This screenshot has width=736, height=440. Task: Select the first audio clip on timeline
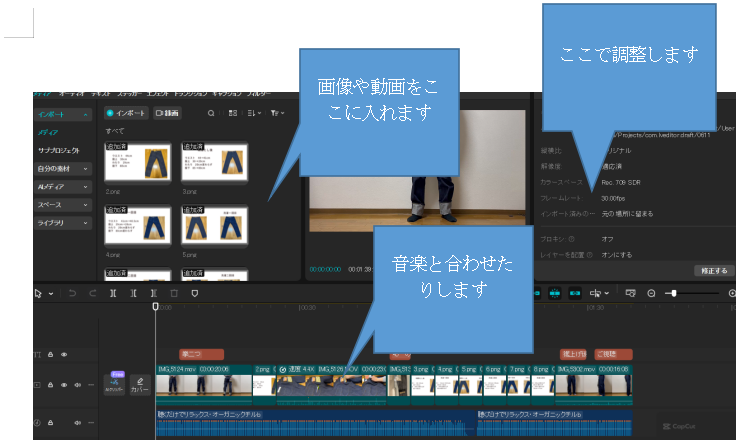[316, 423]
